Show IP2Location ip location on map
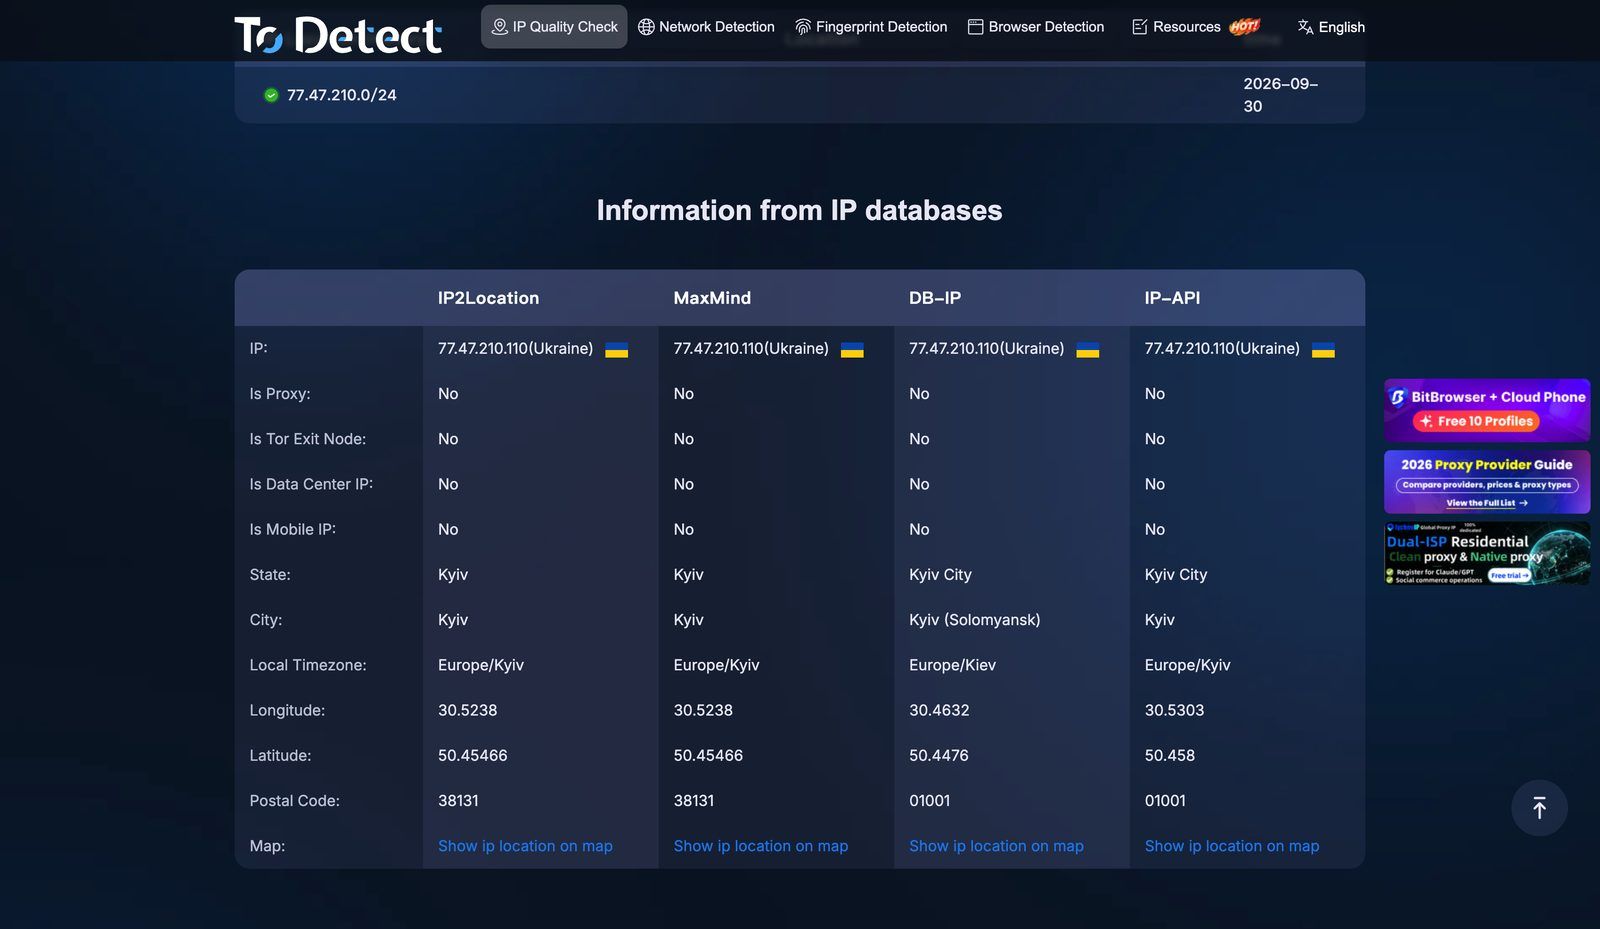 [x=525, y=846]
